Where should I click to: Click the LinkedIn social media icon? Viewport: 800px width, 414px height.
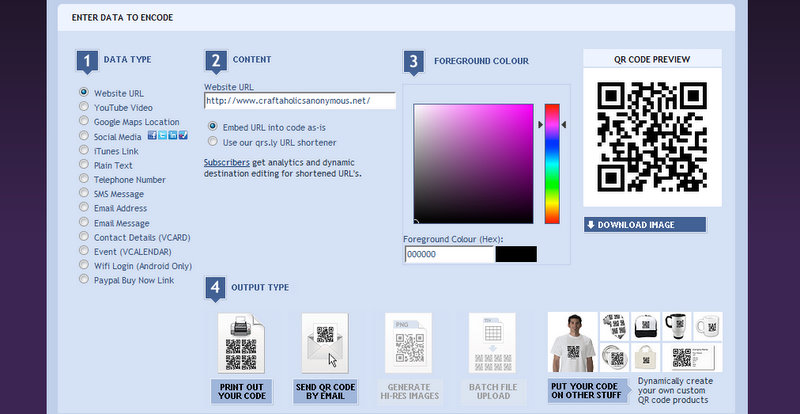click(173, 135)
